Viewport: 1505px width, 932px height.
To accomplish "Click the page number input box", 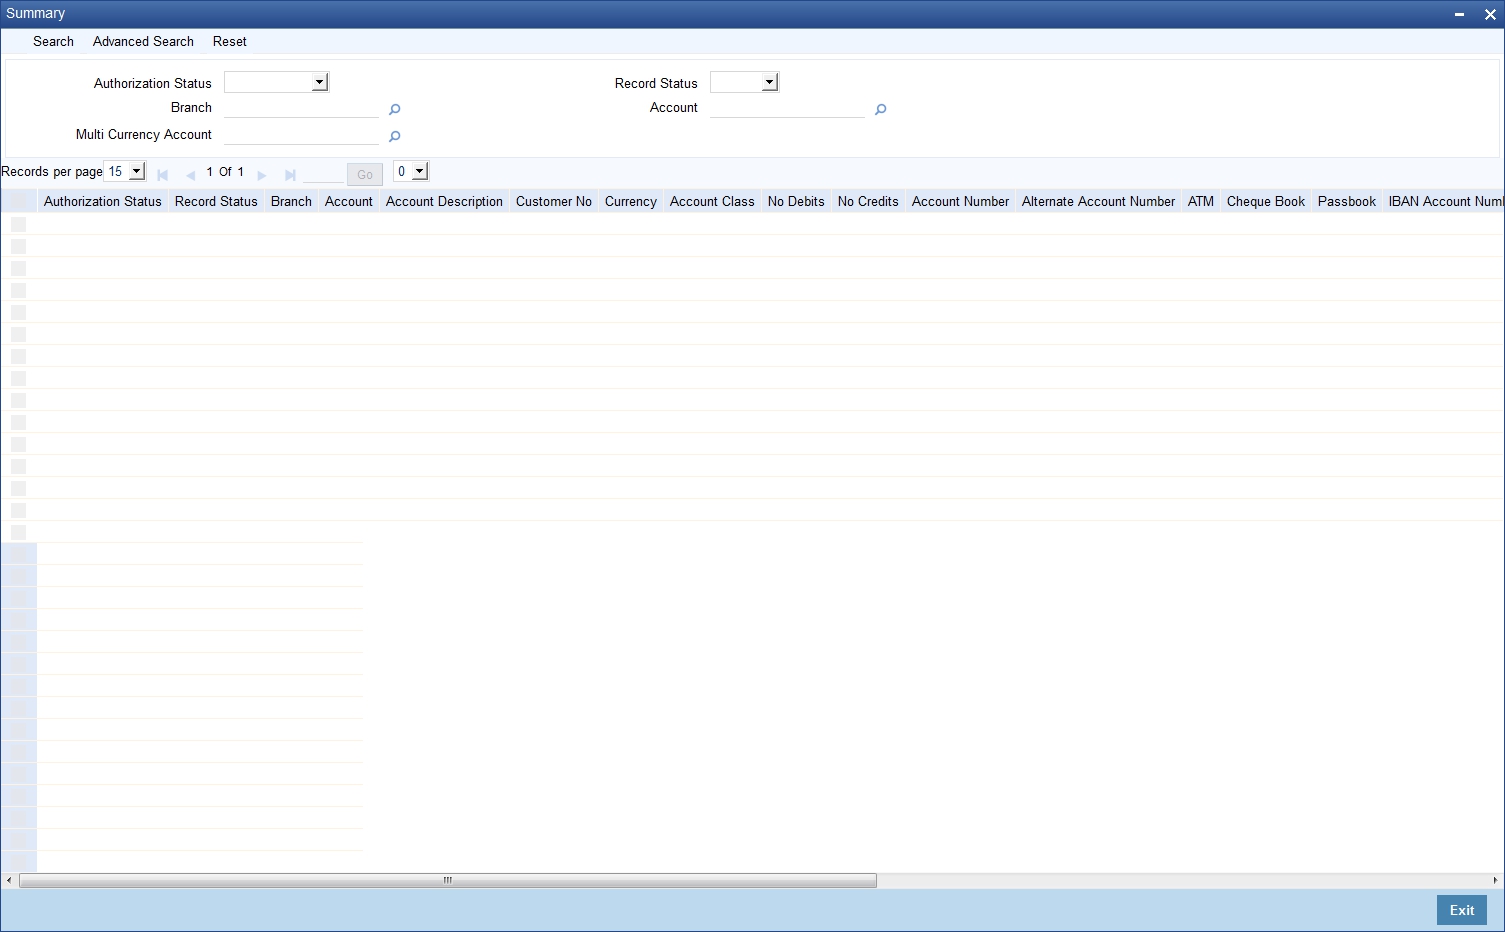I will [323, 173].
